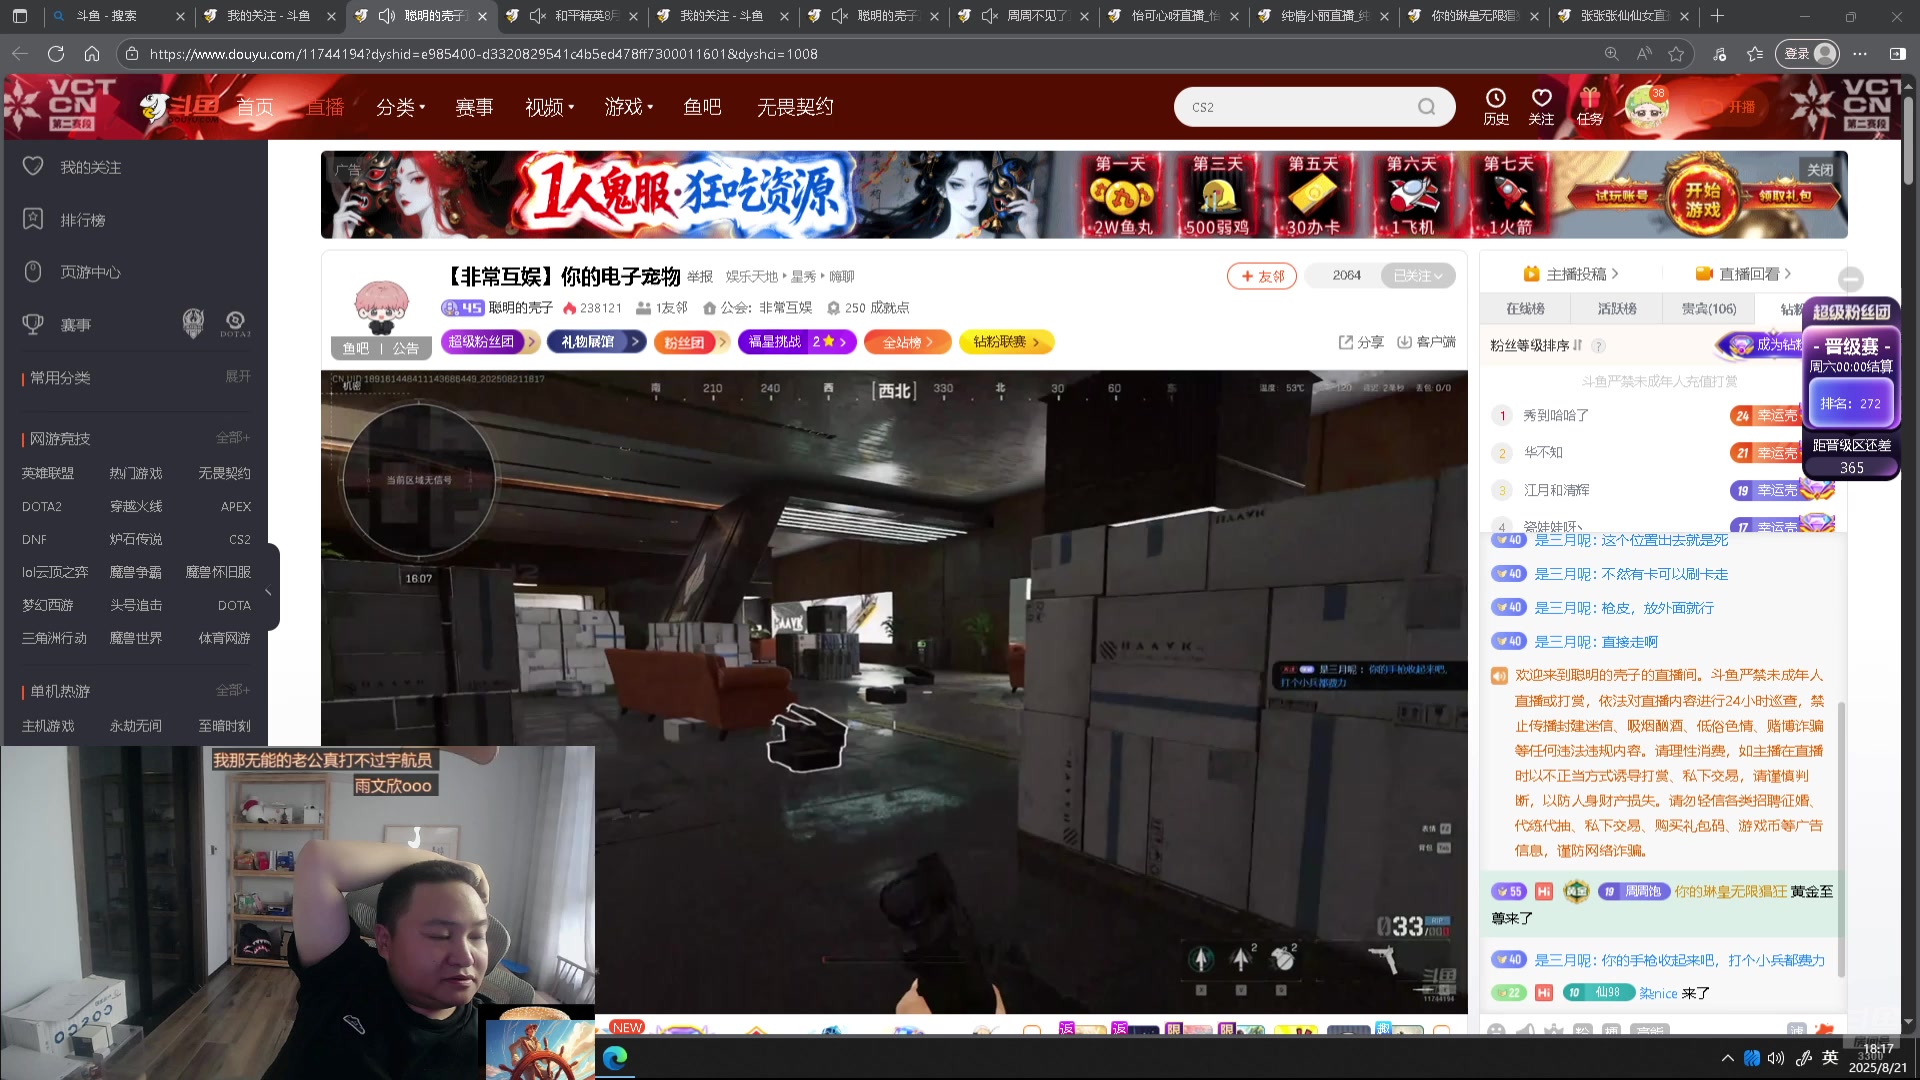Click 我的关注 heart in left sidebar

point(33,167)
